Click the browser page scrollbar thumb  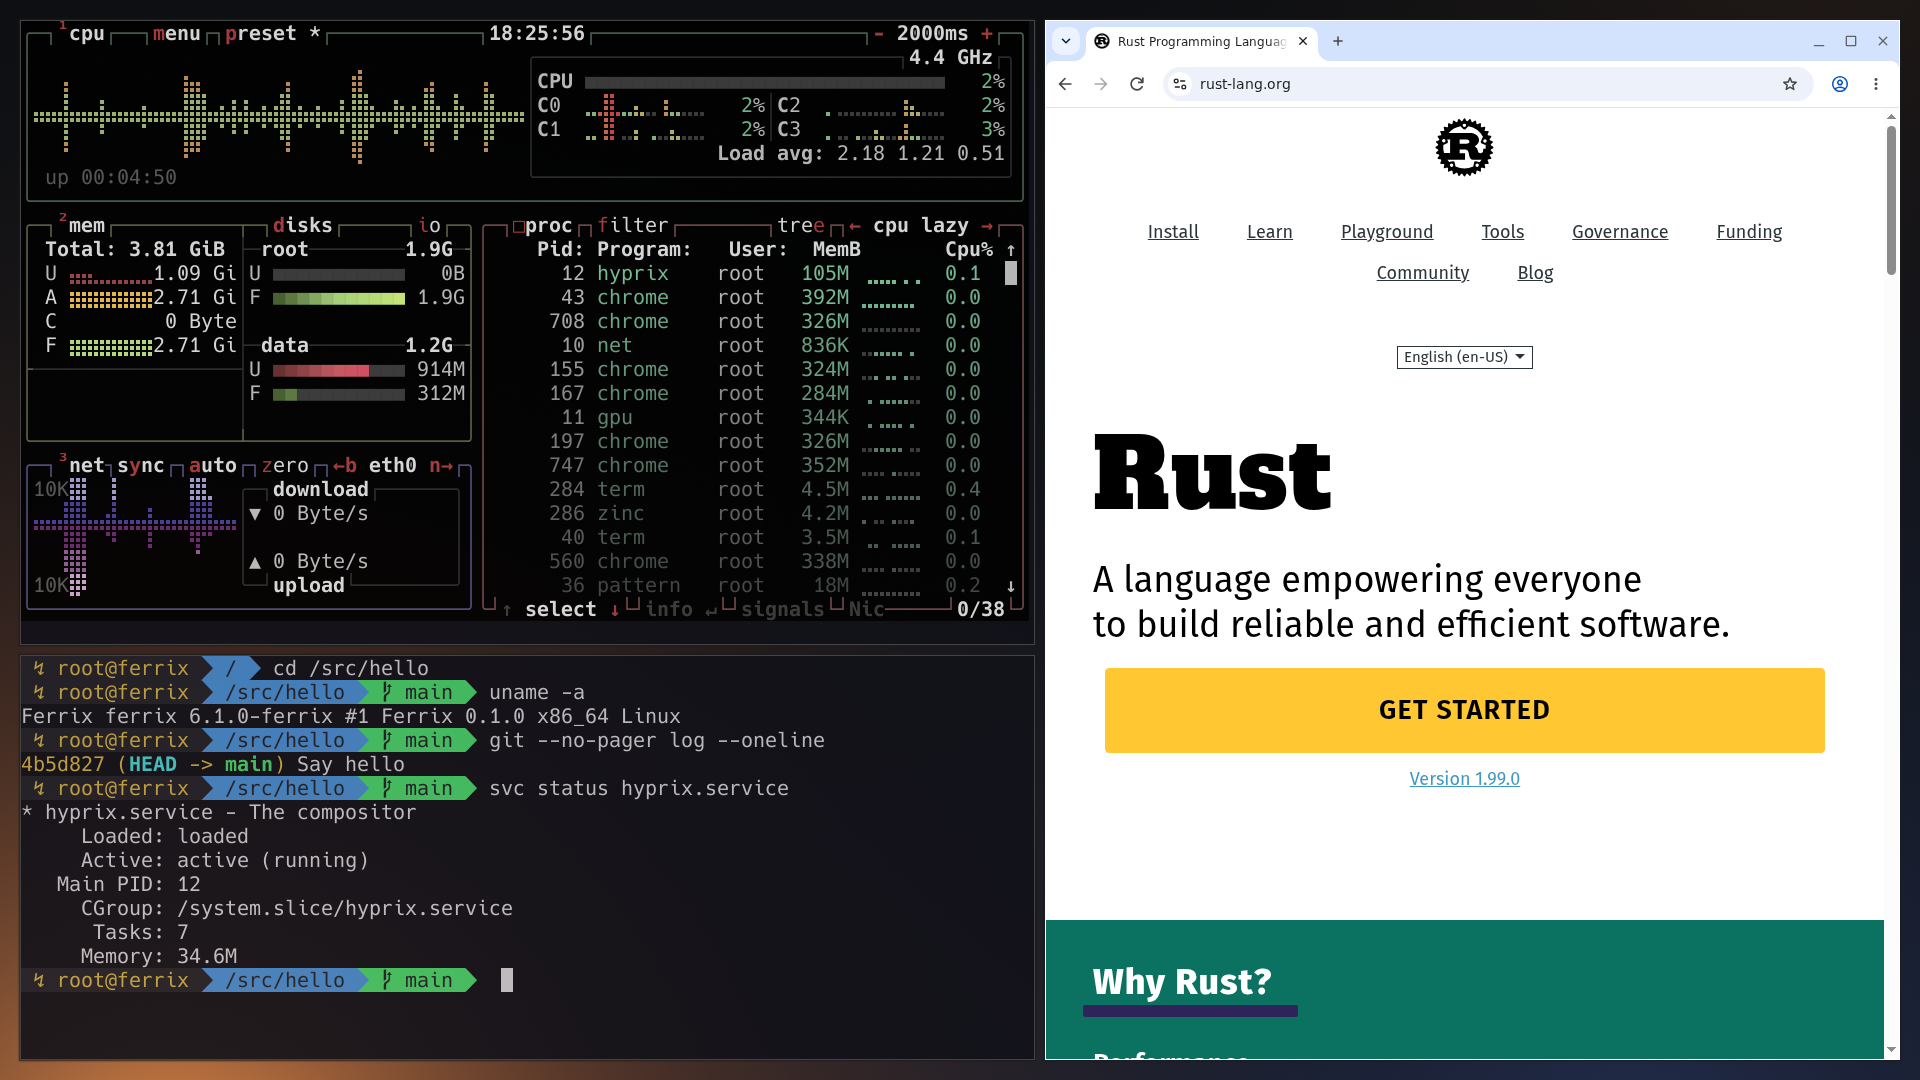click(1891, 198)
